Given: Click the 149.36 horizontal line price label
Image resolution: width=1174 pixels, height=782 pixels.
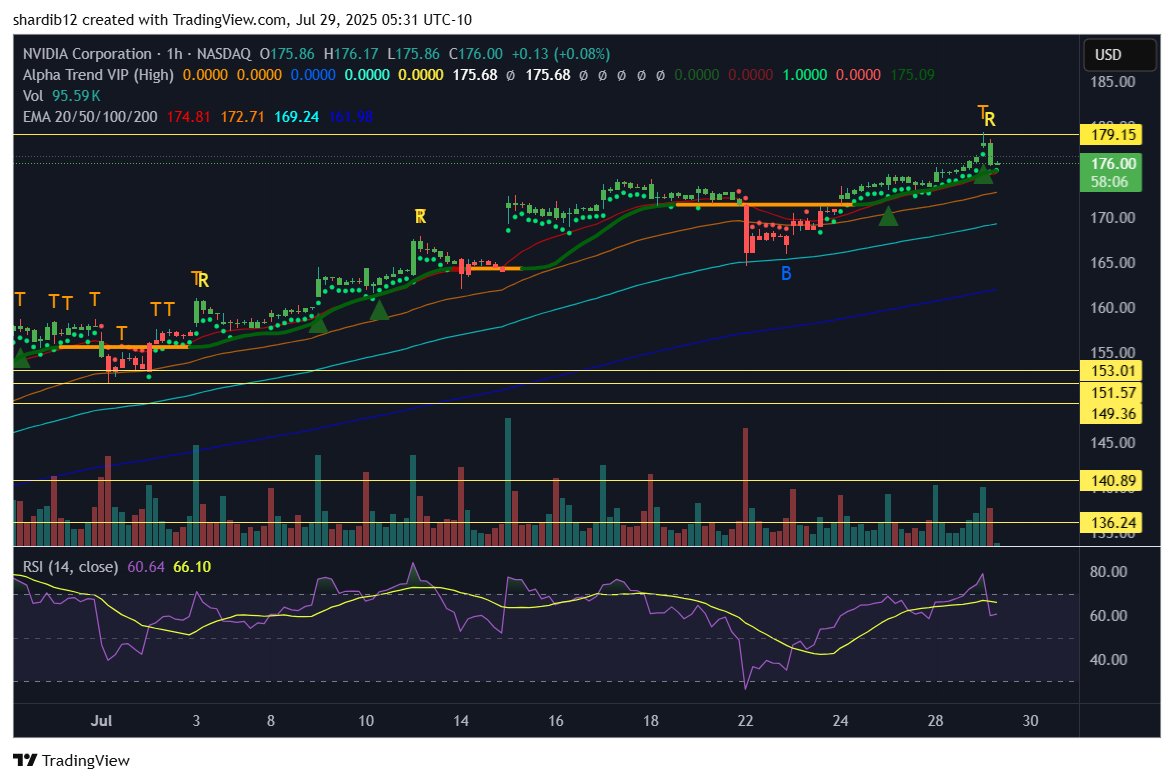Looking at the screenshot, I should [x=1112, y=413].
